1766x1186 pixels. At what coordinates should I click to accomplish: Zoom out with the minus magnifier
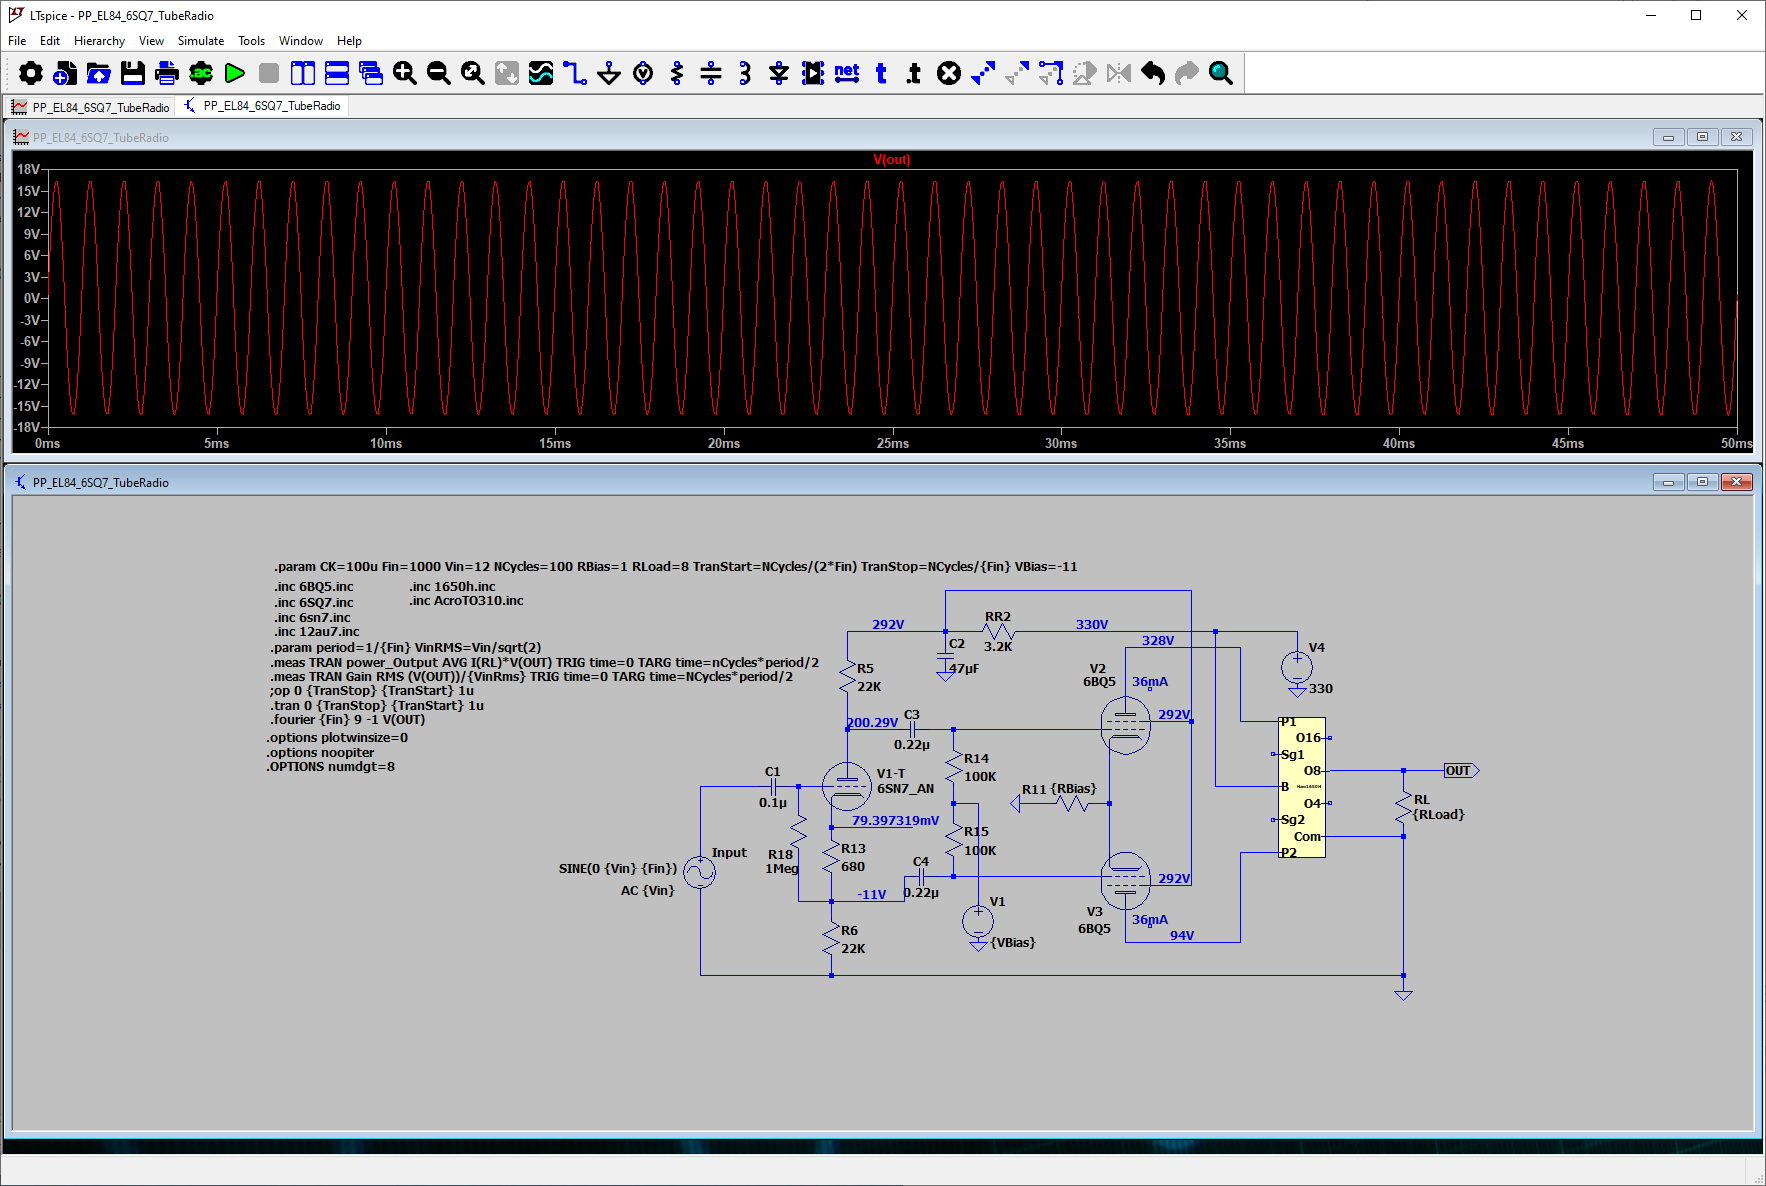click(x=439, y=73)
